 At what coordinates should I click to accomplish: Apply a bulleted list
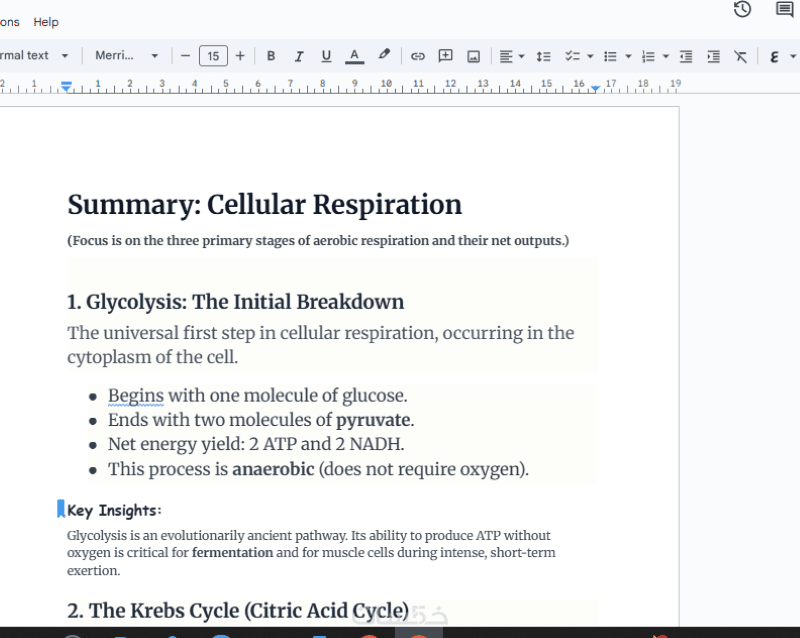click(x=610, y=56)
